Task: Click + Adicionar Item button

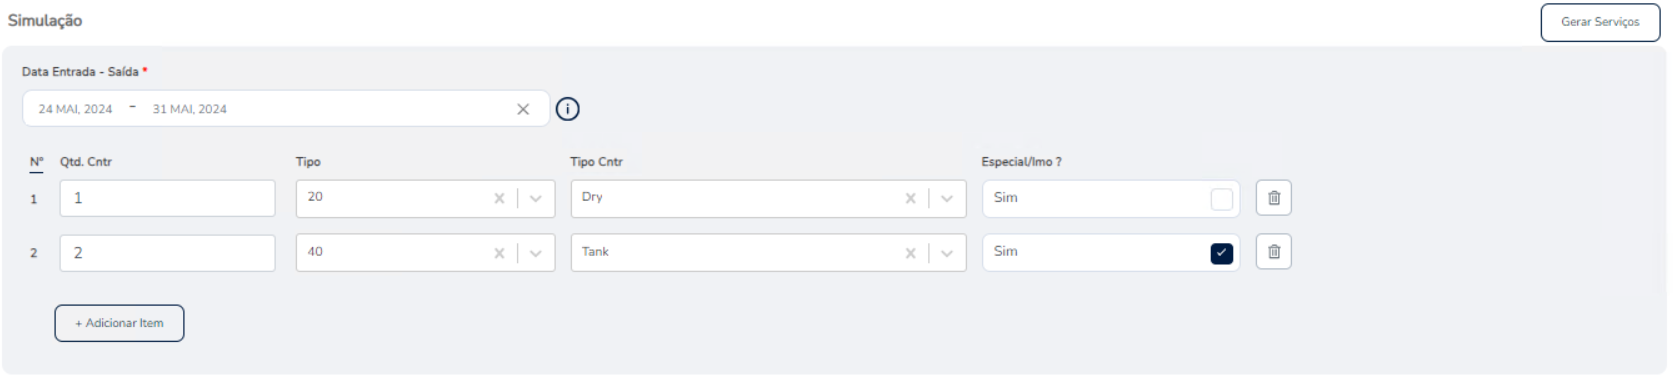Action: [x=119, y=323]
